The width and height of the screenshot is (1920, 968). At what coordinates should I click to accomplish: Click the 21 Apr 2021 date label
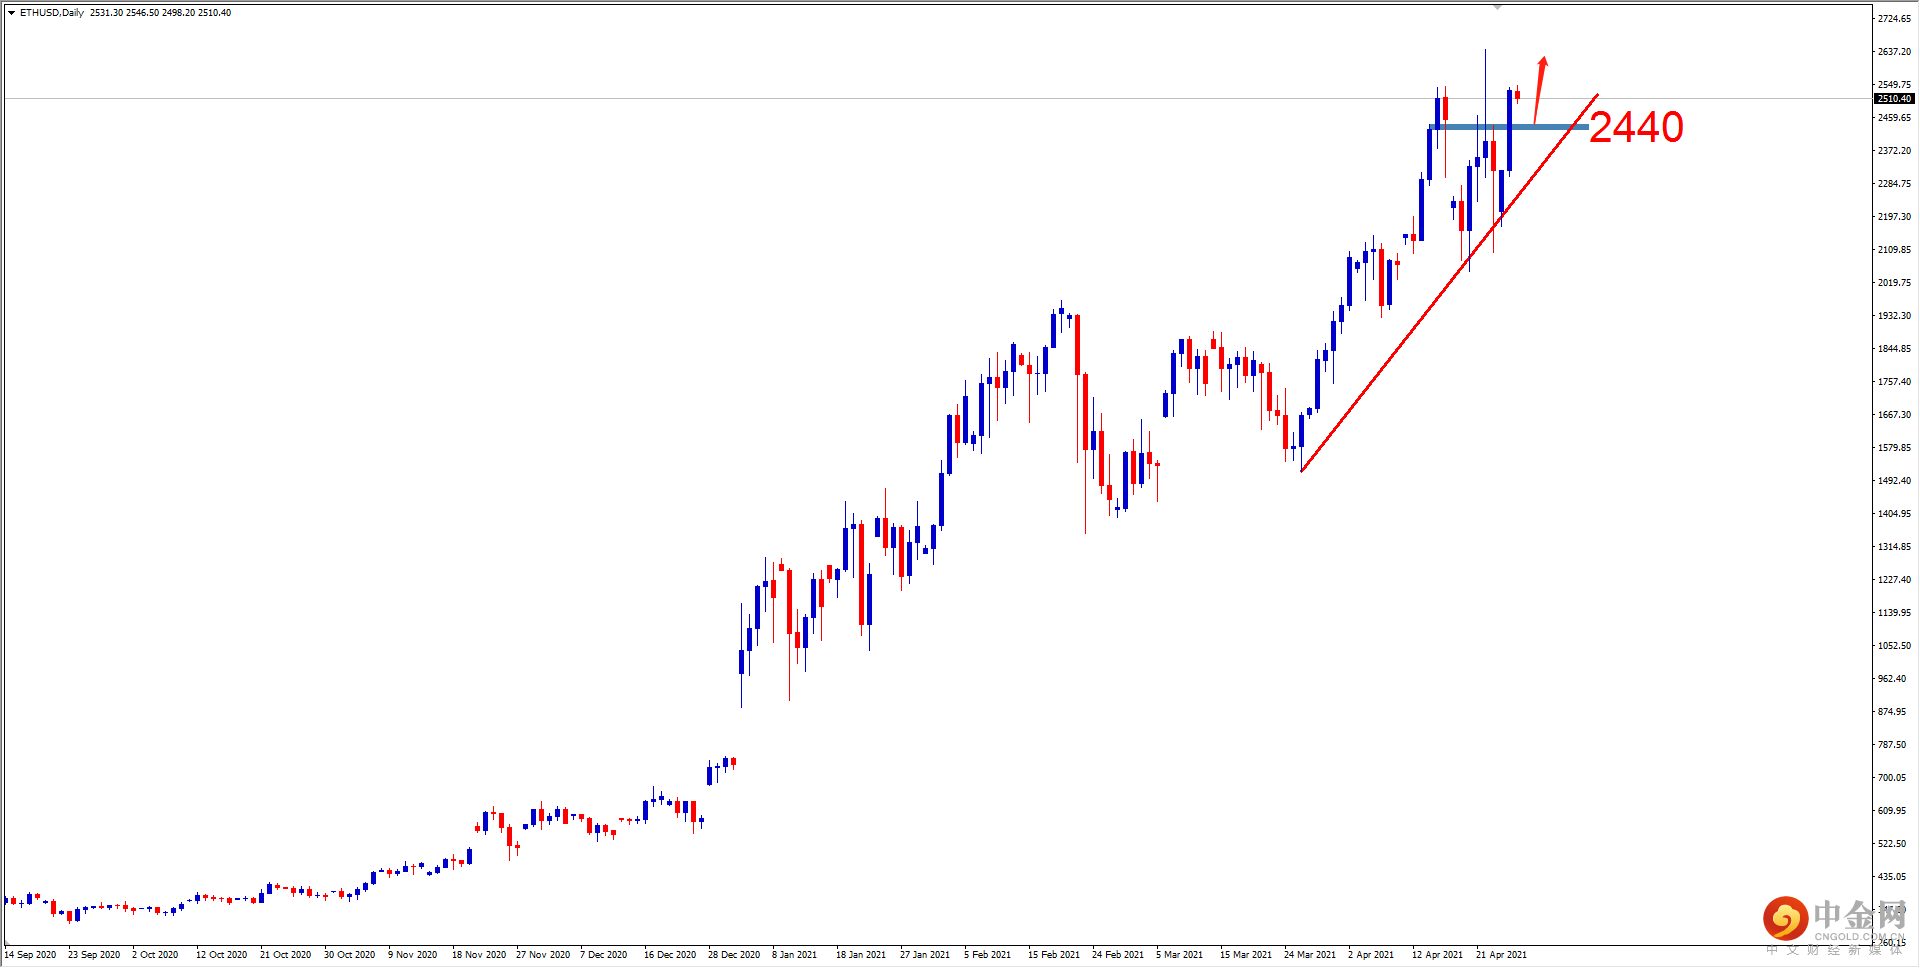pos(1501,955)
